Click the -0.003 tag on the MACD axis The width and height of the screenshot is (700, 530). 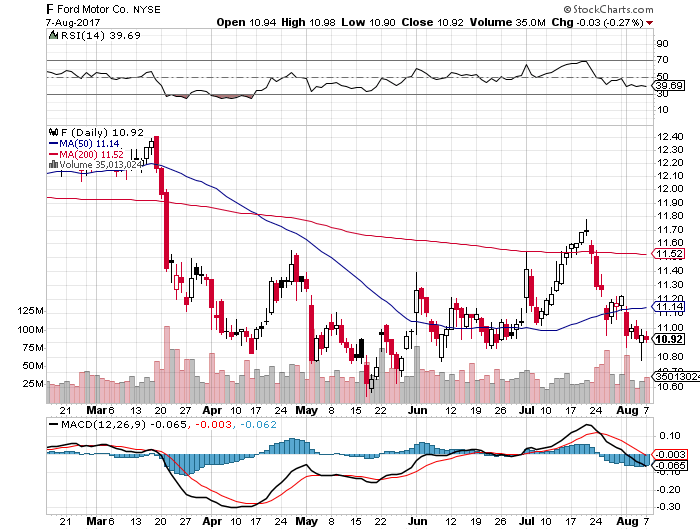671,455
